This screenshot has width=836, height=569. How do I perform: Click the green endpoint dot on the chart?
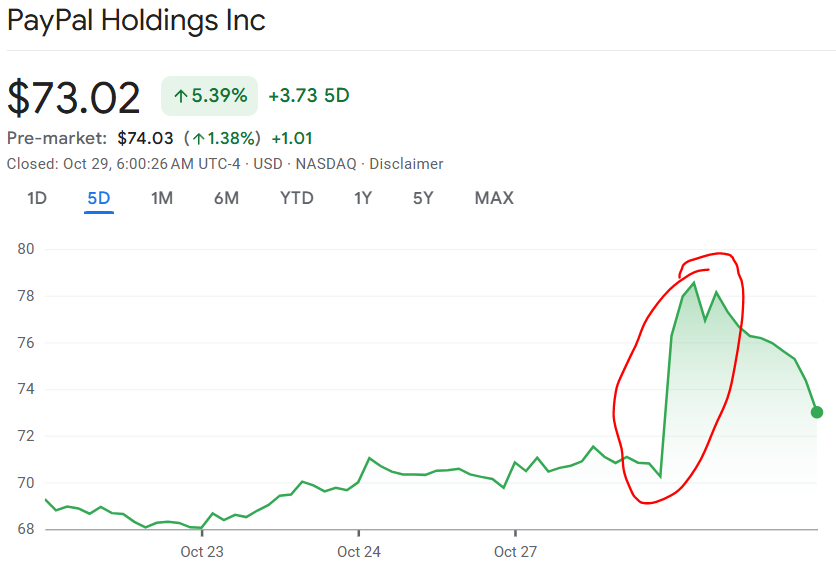point(817,412)
